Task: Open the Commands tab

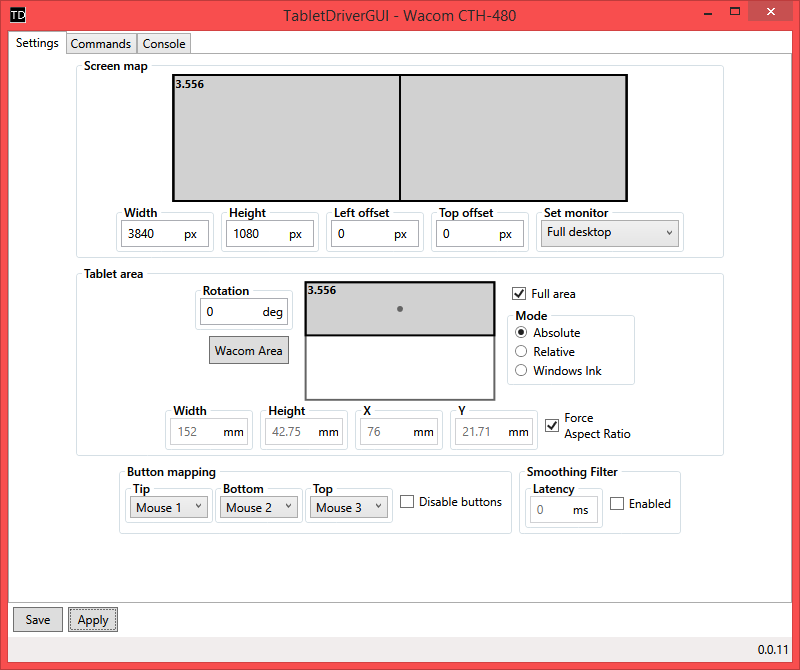Action: pyautogui.click(x=101, y=44)
